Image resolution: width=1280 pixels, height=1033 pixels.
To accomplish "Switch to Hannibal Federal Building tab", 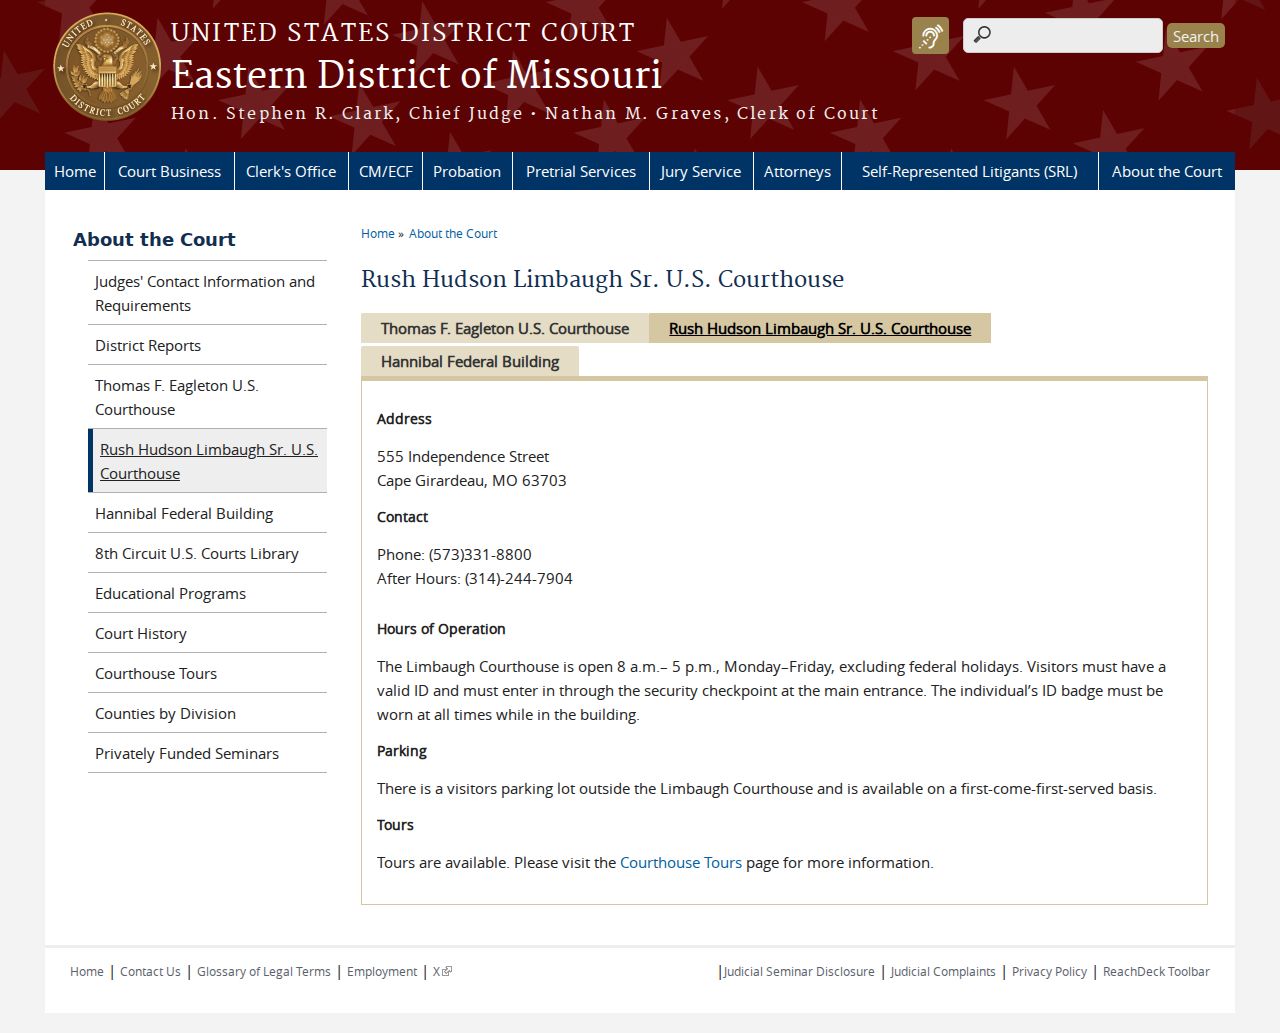I will (x=470, y=361).
